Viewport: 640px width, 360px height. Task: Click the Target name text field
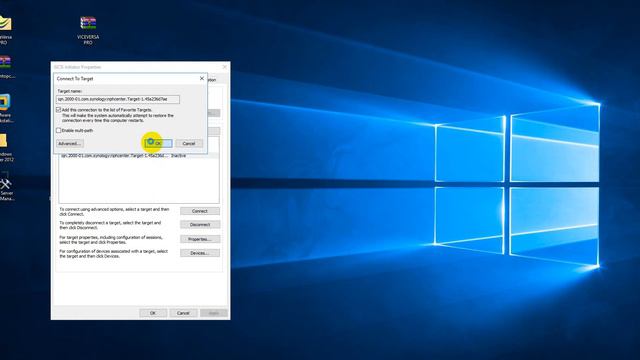(118, 99)
